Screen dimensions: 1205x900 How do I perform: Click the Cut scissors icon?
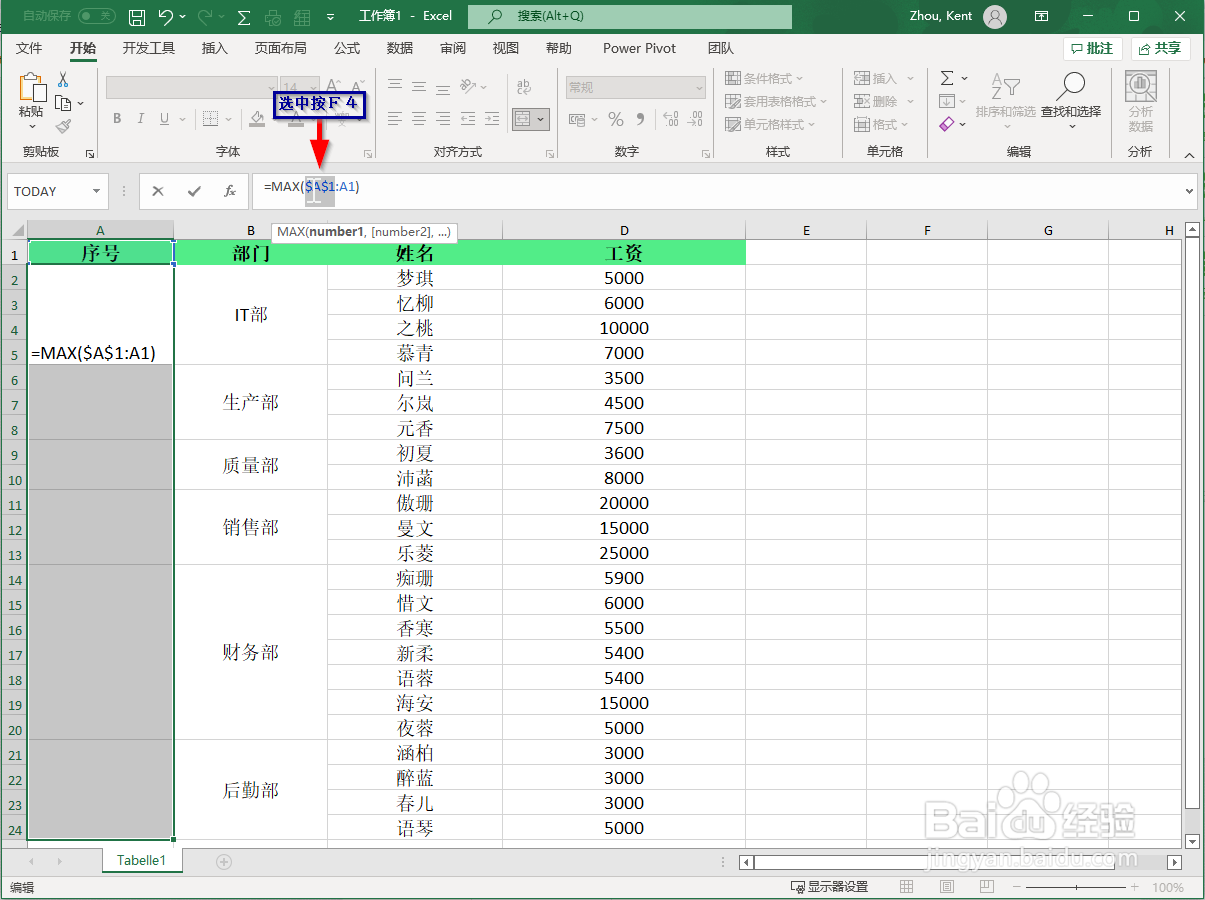pyautogui.click(x=63, y=79)
